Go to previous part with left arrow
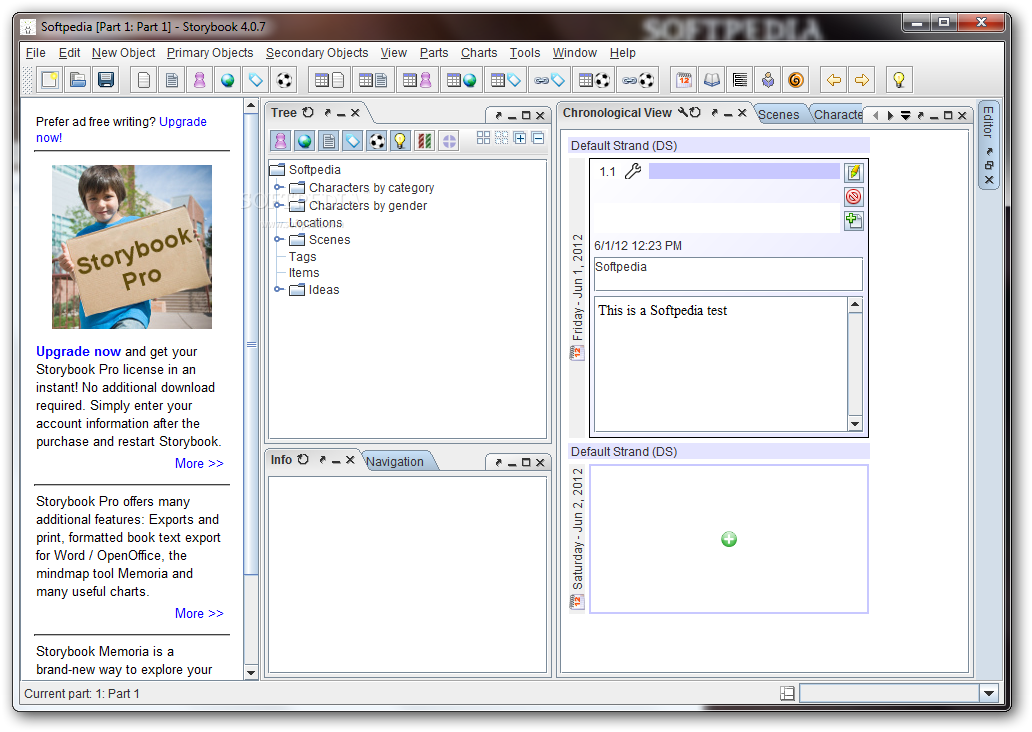This screenshot has width=1032, height=732. (833, 80)
